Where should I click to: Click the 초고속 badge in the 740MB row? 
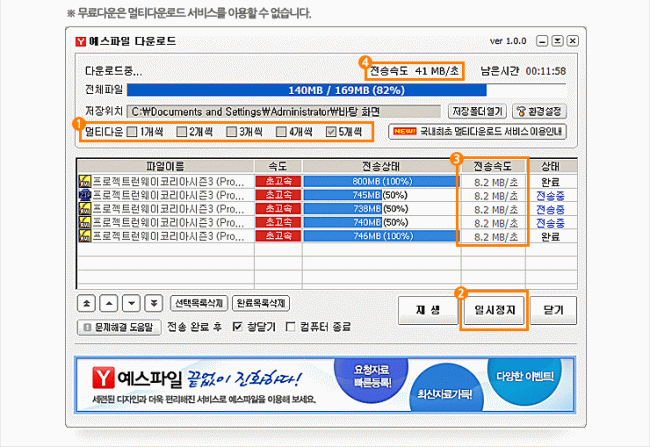[278, 222]
